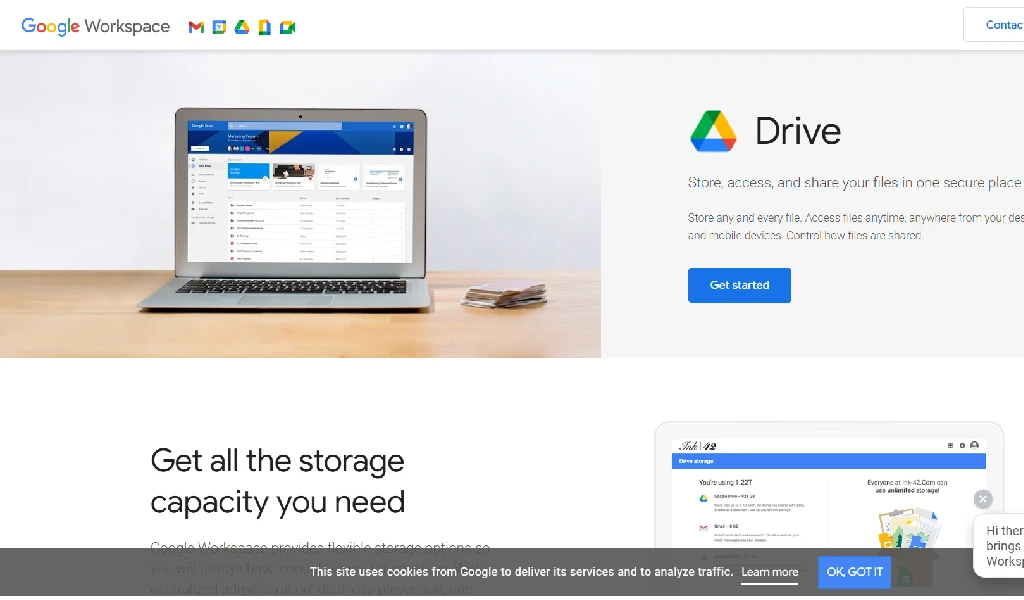Click the large Drive logo beside the title
Screen dimensions: 1024x600
click(713, 131)
